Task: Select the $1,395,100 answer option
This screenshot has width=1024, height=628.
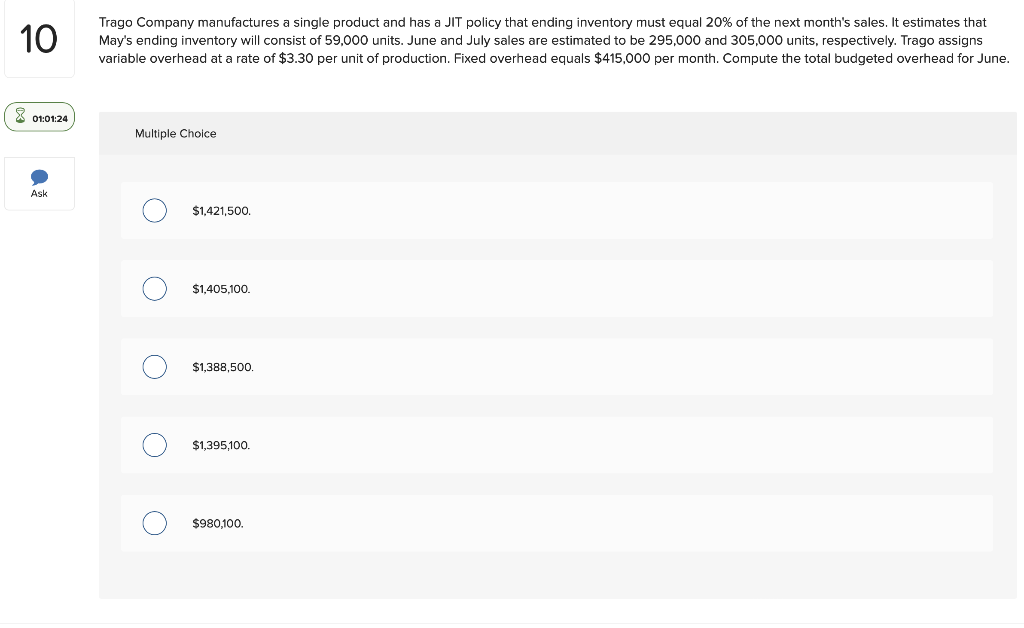Action: click(x=154, y=445)
